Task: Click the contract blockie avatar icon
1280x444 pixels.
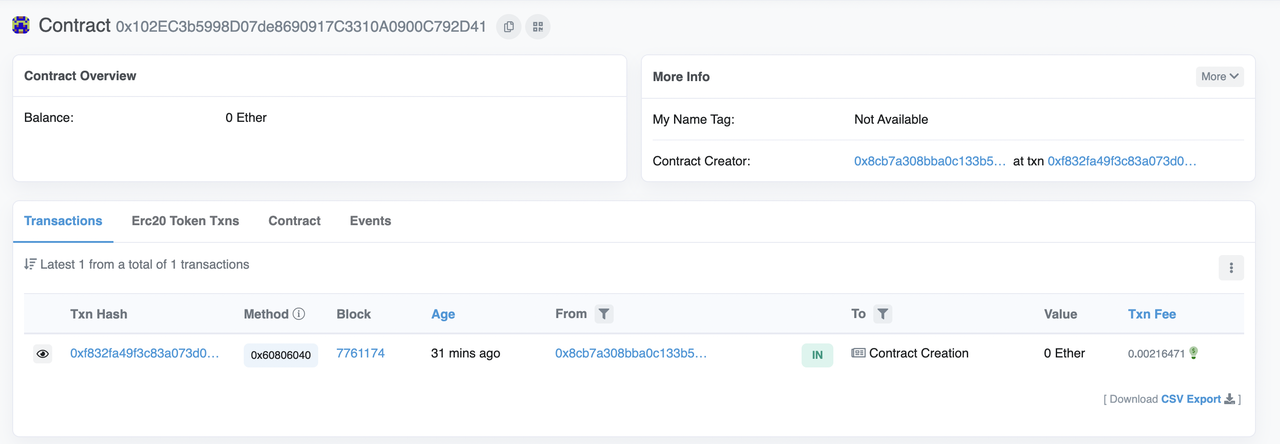Action: (21, 26)
